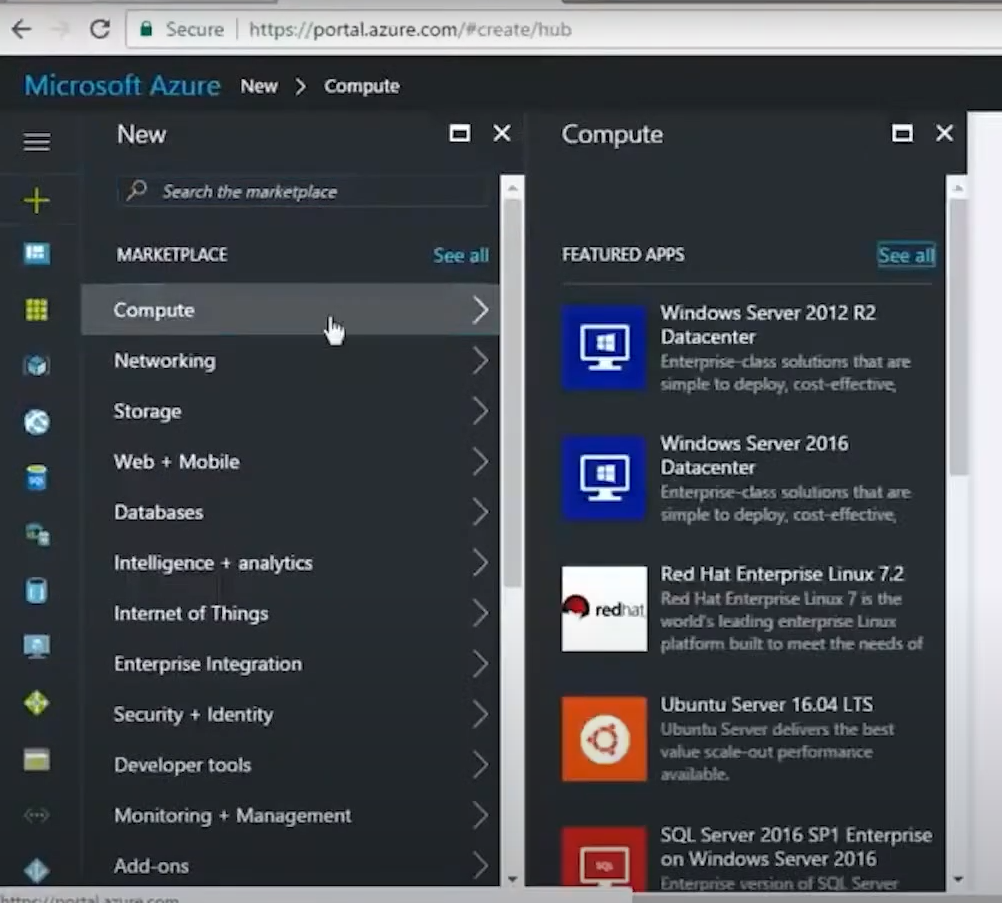Click the Compute blade vertical scrollbar thumb
The height and width of the screenshot is (903, 1002).
click(957, 337)
